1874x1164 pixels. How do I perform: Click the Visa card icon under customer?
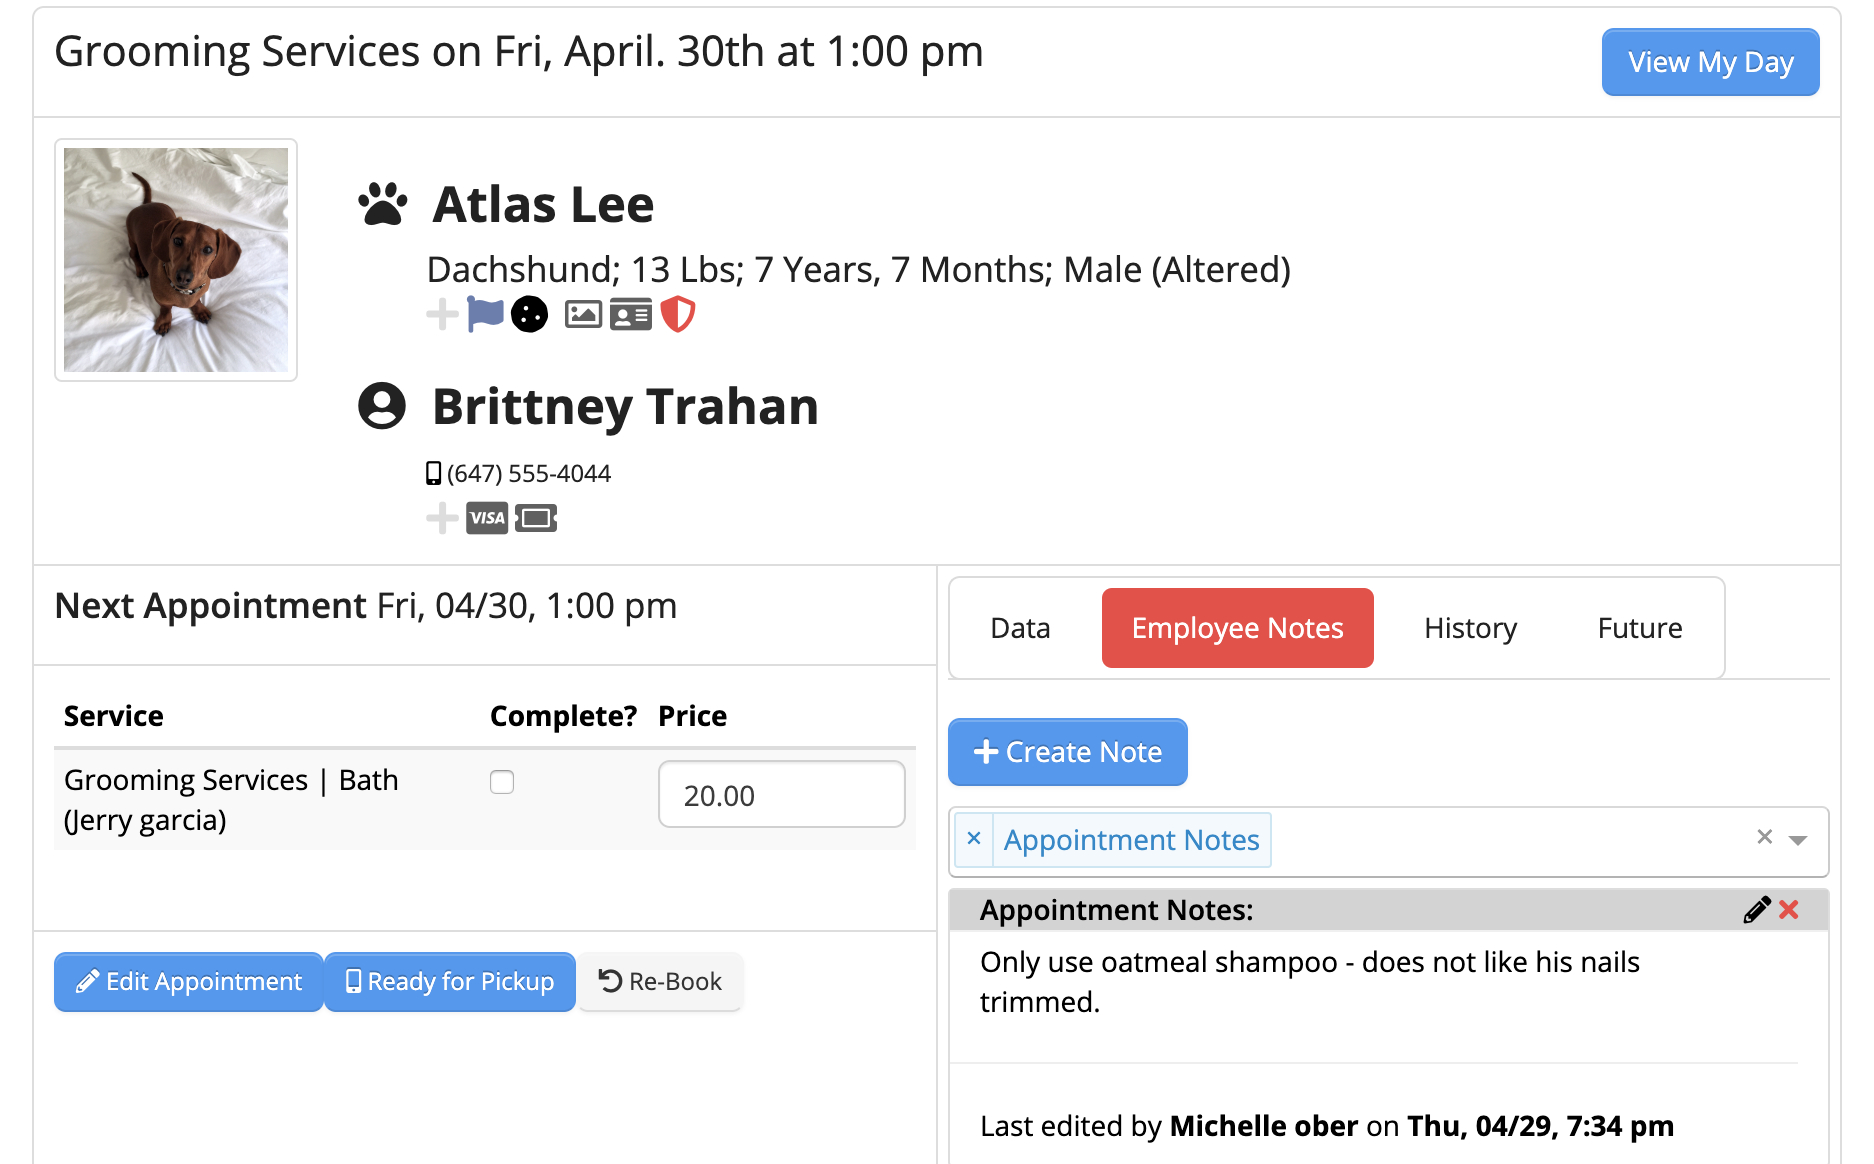point(487,518)
